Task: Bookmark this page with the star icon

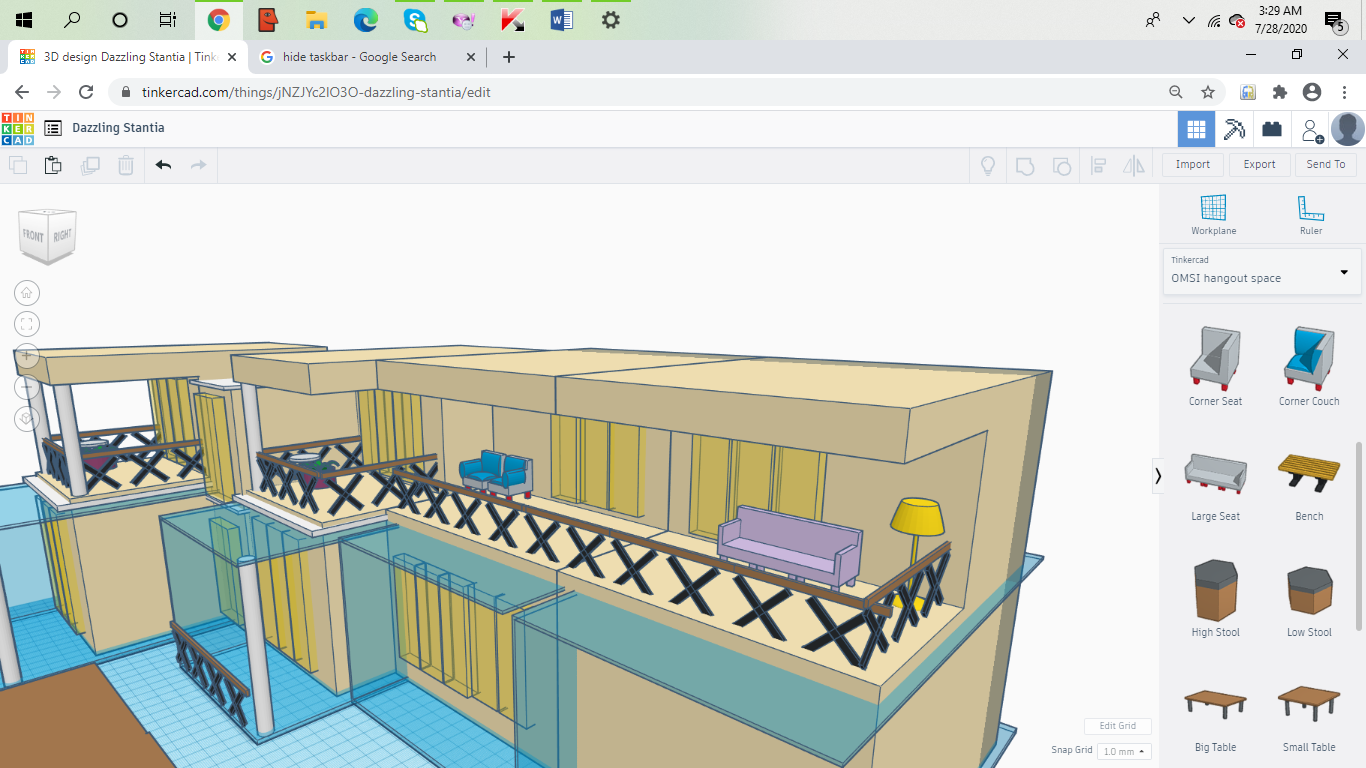Action: (1208, 92)
